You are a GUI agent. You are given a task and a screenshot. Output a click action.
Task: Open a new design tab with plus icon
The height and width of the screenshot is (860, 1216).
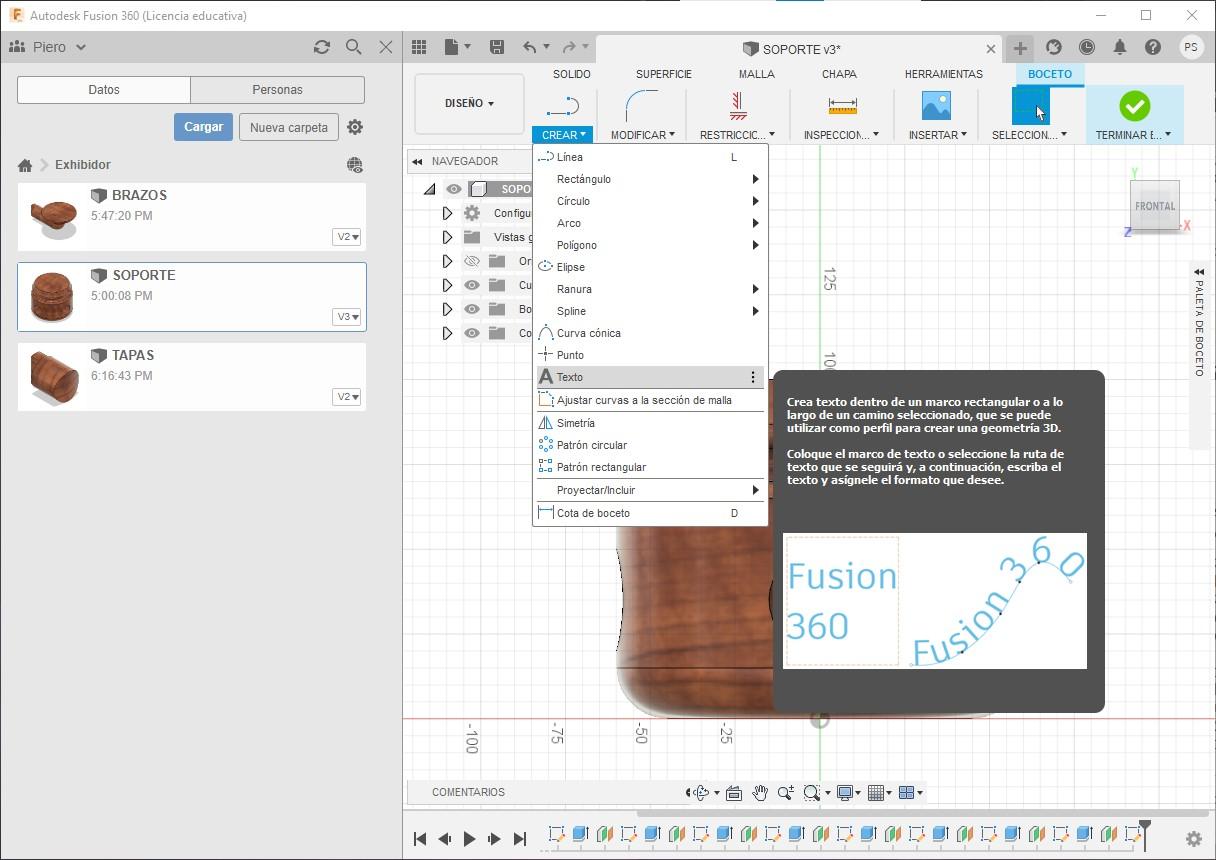1020,47
